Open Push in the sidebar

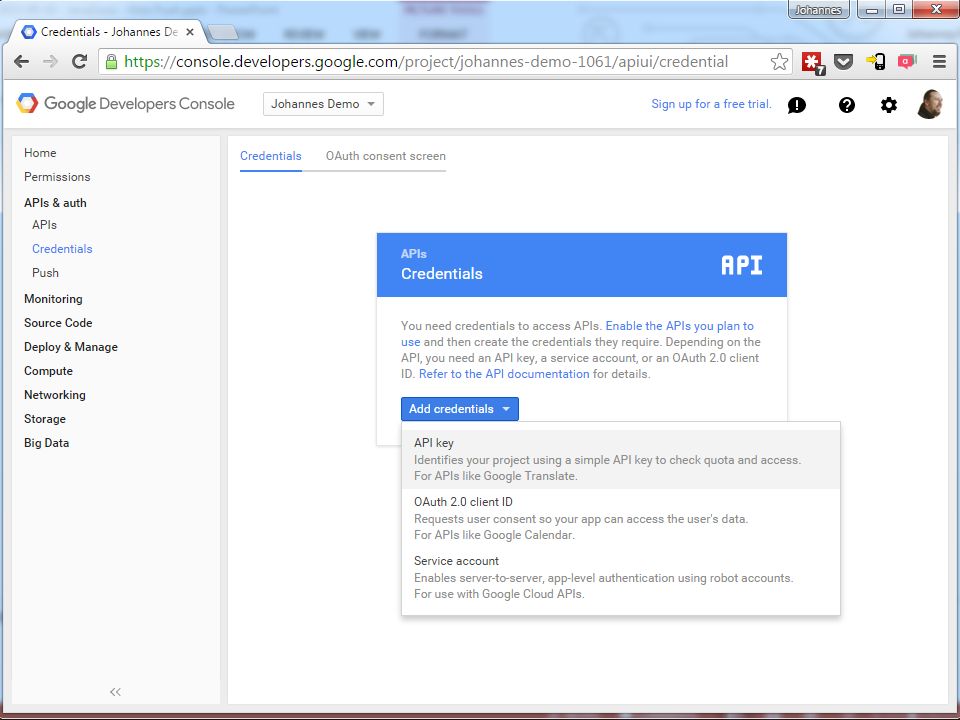45,272
